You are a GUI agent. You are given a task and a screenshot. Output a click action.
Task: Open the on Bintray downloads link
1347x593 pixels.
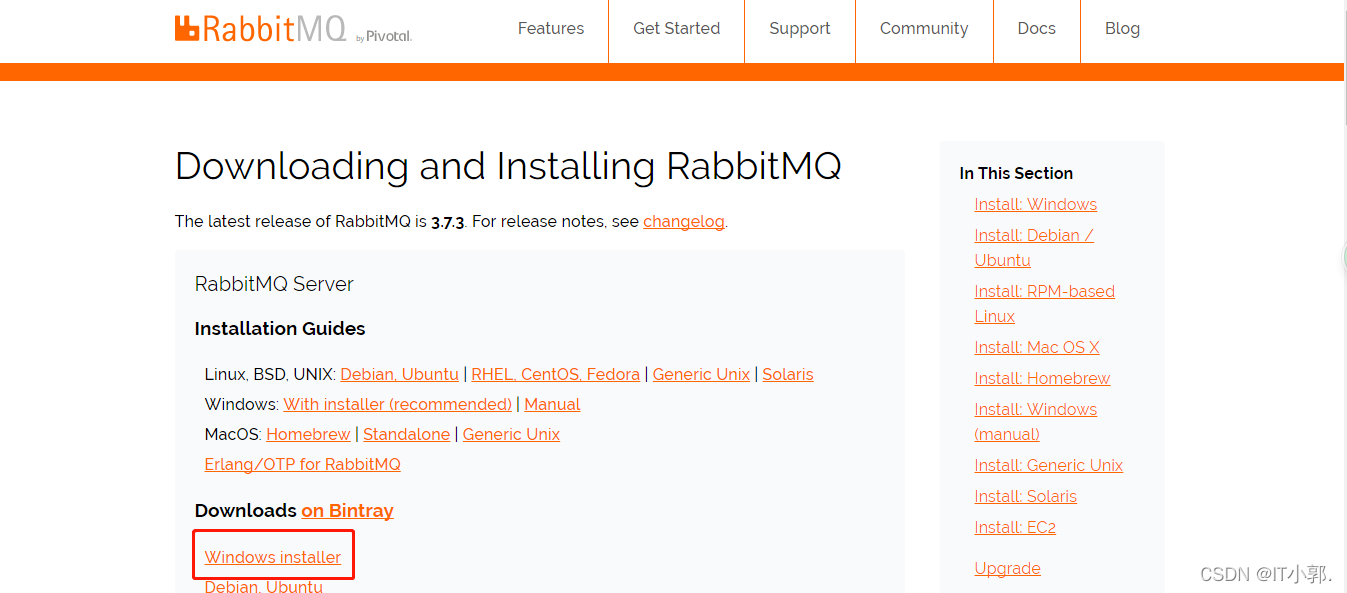click(x=347, y=510)
